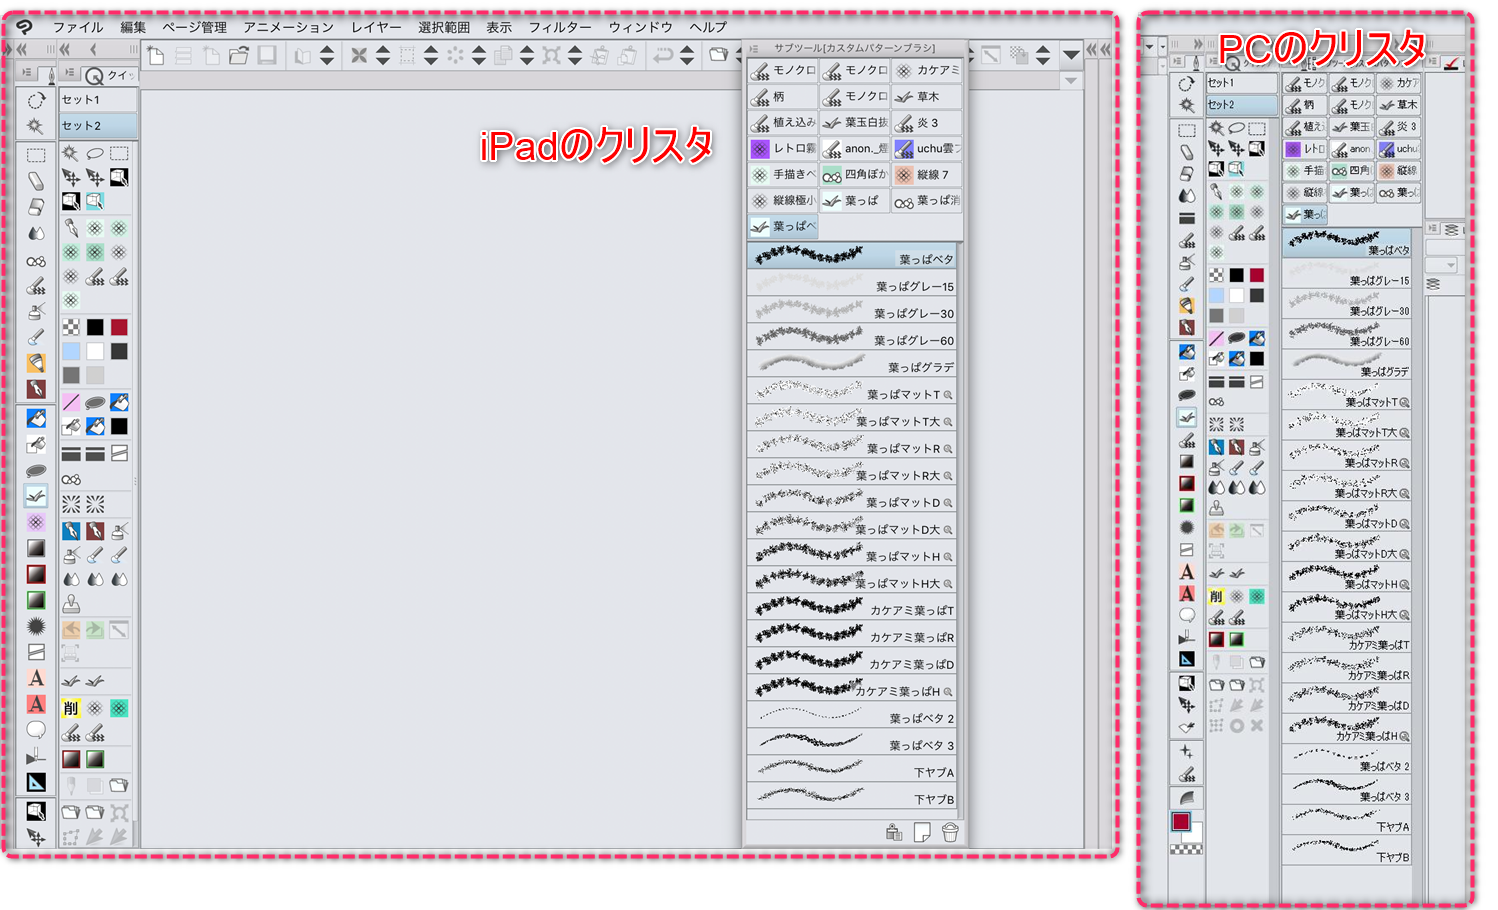Click the save disk icon in iPad command bar

click(267, 56)
